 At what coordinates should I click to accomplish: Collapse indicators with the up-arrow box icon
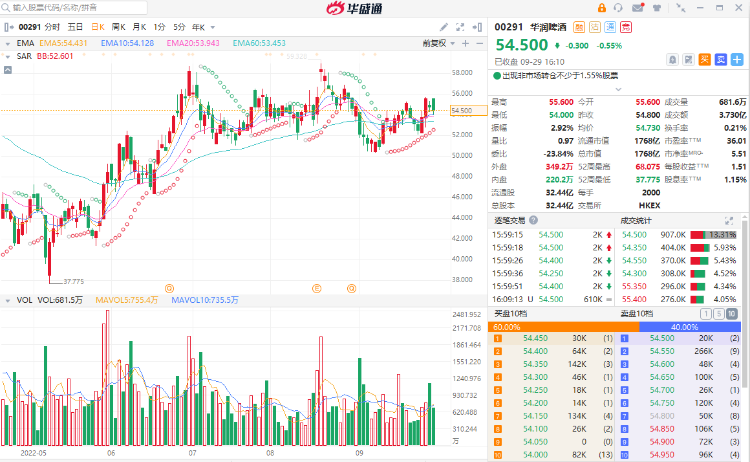coord(8,70)
